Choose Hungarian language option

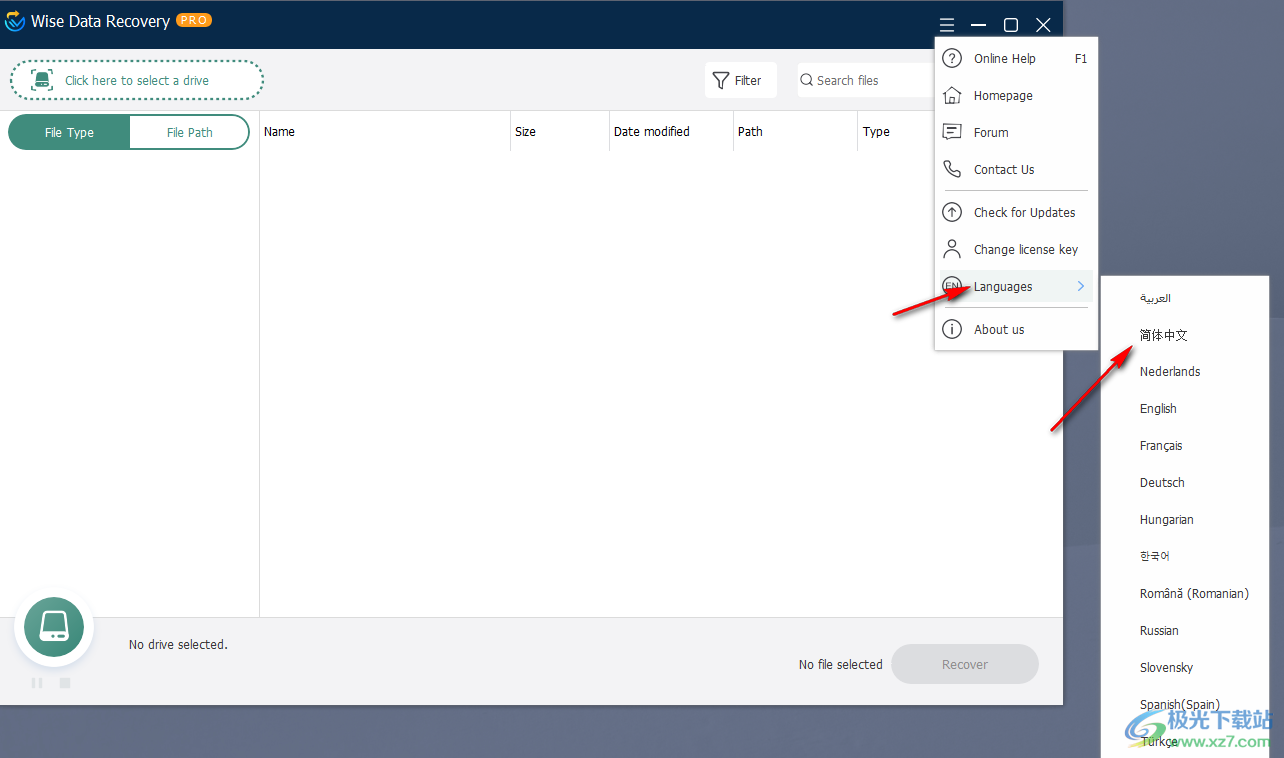click(x=1167, y=519)
